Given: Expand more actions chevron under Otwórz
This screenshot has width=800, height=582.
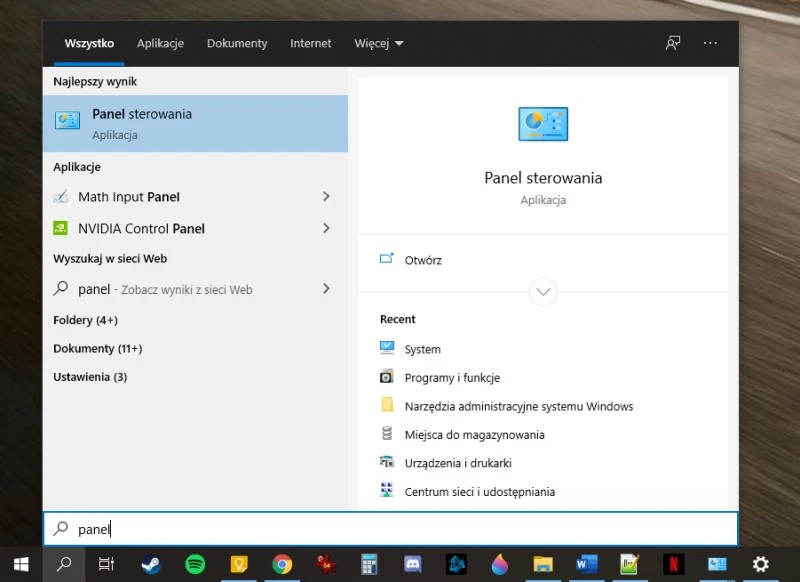Looking at the screenshot, I should [543, 292].
